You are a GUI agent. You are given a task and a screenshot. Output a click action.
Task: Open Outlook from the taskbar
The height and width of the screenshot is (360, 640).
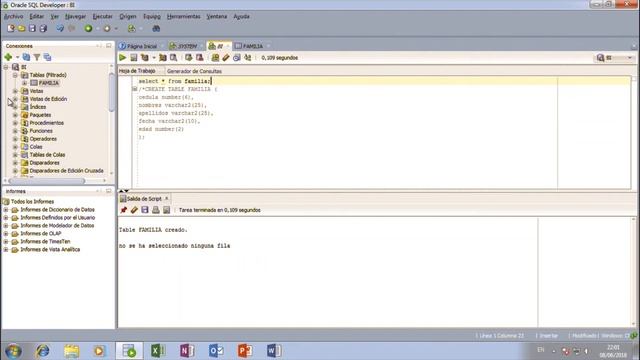(216, 351)
